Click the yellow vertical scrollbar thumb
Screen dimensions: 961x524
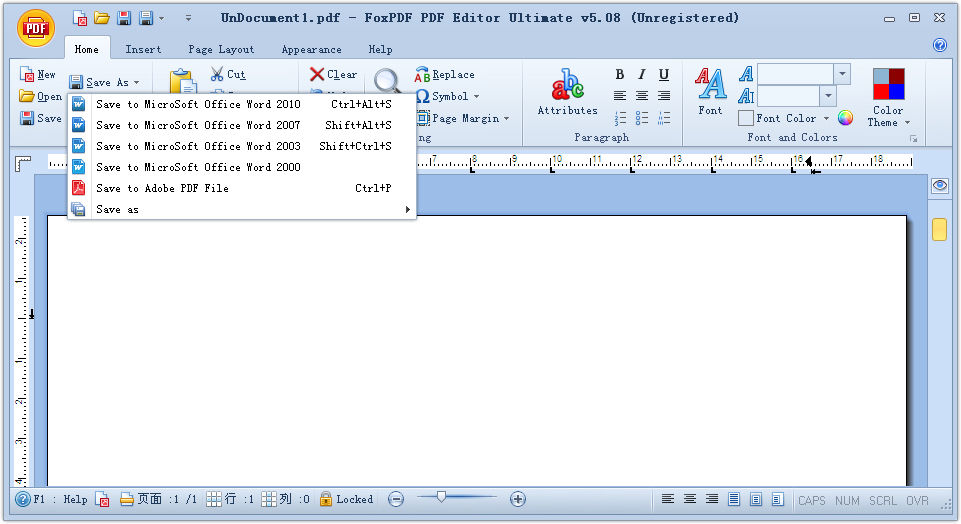click(x=940, y=229)
